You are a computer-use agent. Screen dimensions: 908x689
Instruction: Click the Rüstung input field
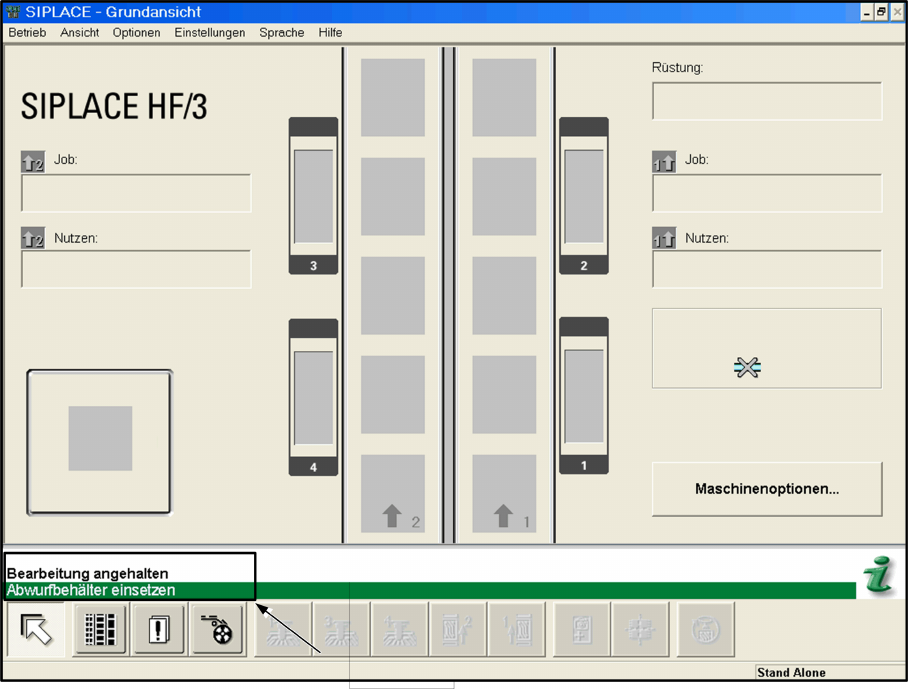point(766,102)
